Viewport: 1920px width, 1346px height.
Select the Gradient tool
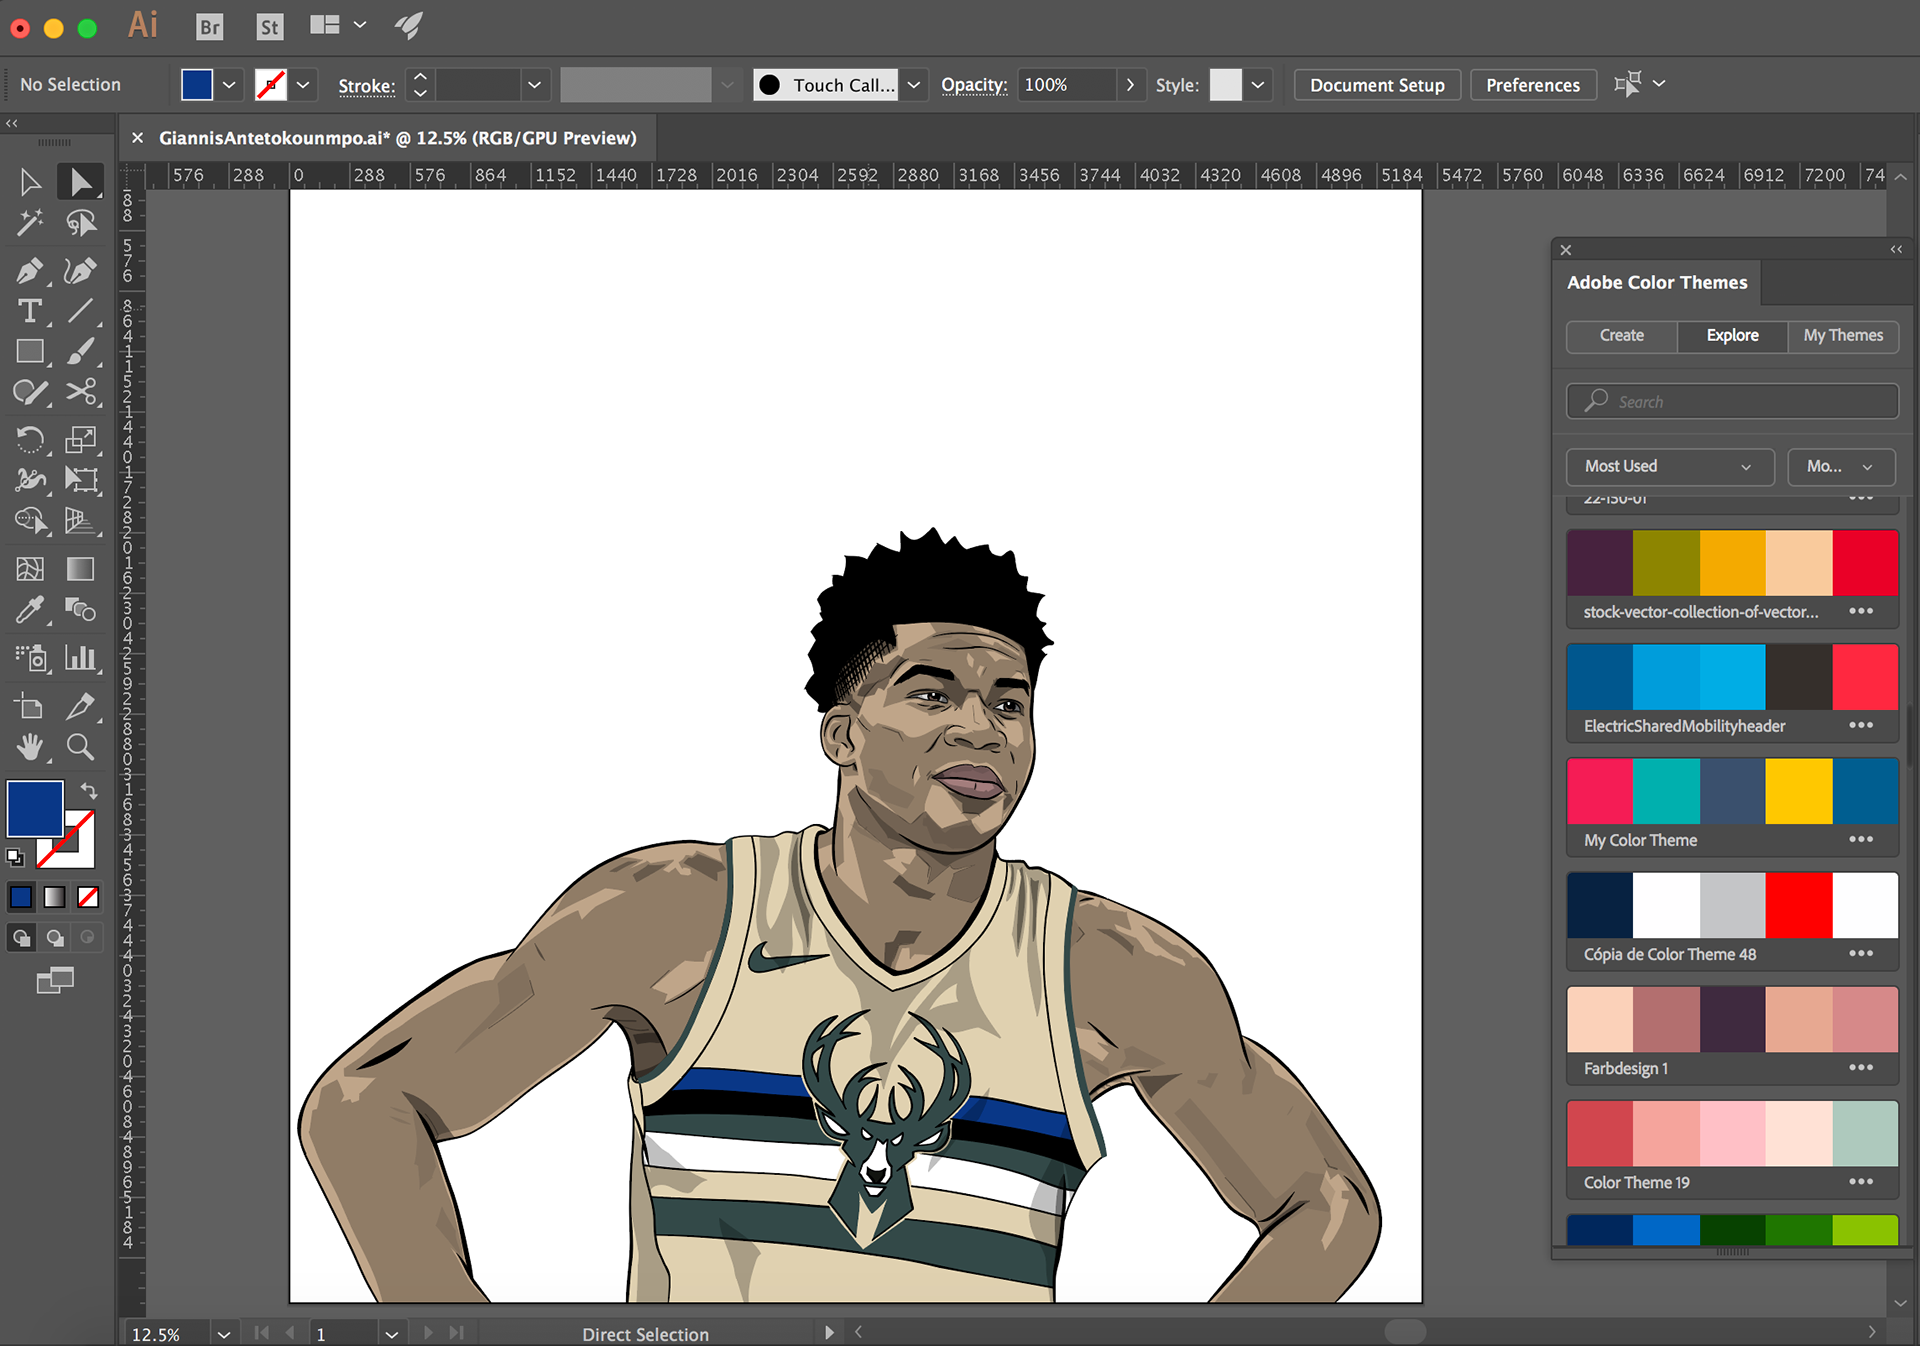(x=80, y=569)
